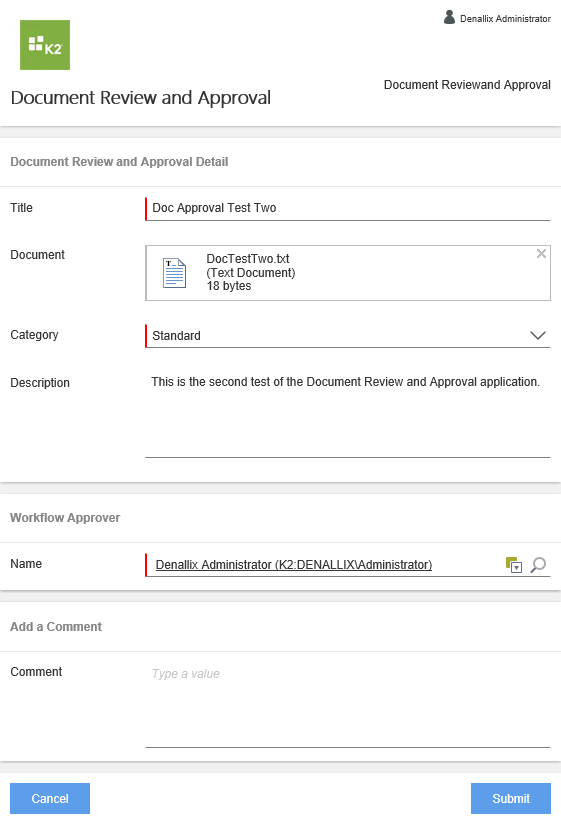Click the Denallix Administrator user name at top
The height and width of the screenshot is (827, 561).
click(x=505, y=18)
